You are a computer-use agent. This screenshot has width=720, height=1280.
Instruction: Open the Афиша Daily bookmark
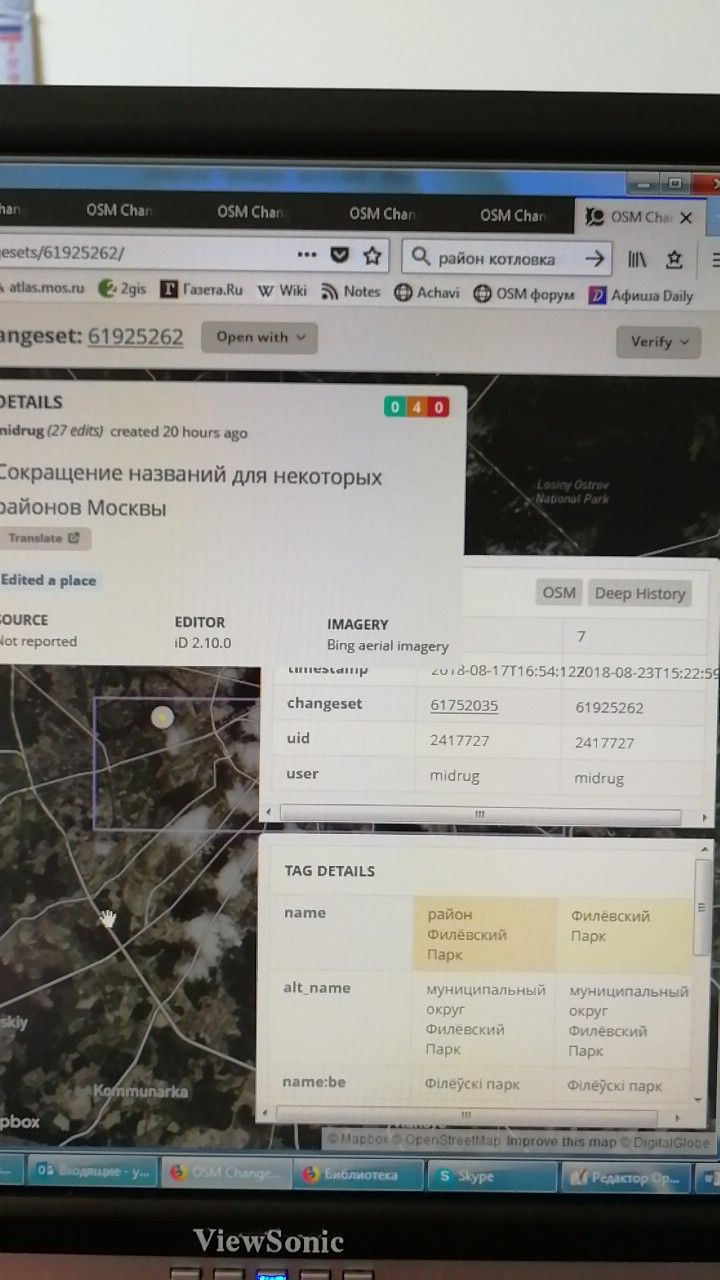click(641, 295)
